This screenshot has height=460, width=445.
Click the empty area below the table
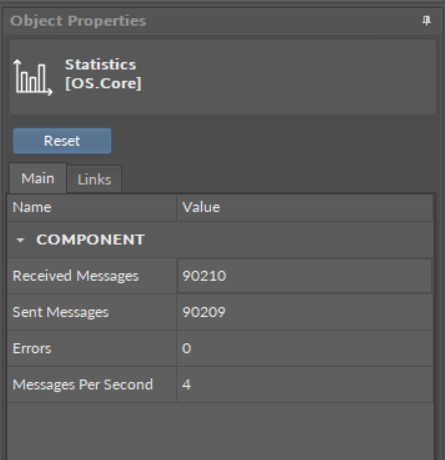220,431
